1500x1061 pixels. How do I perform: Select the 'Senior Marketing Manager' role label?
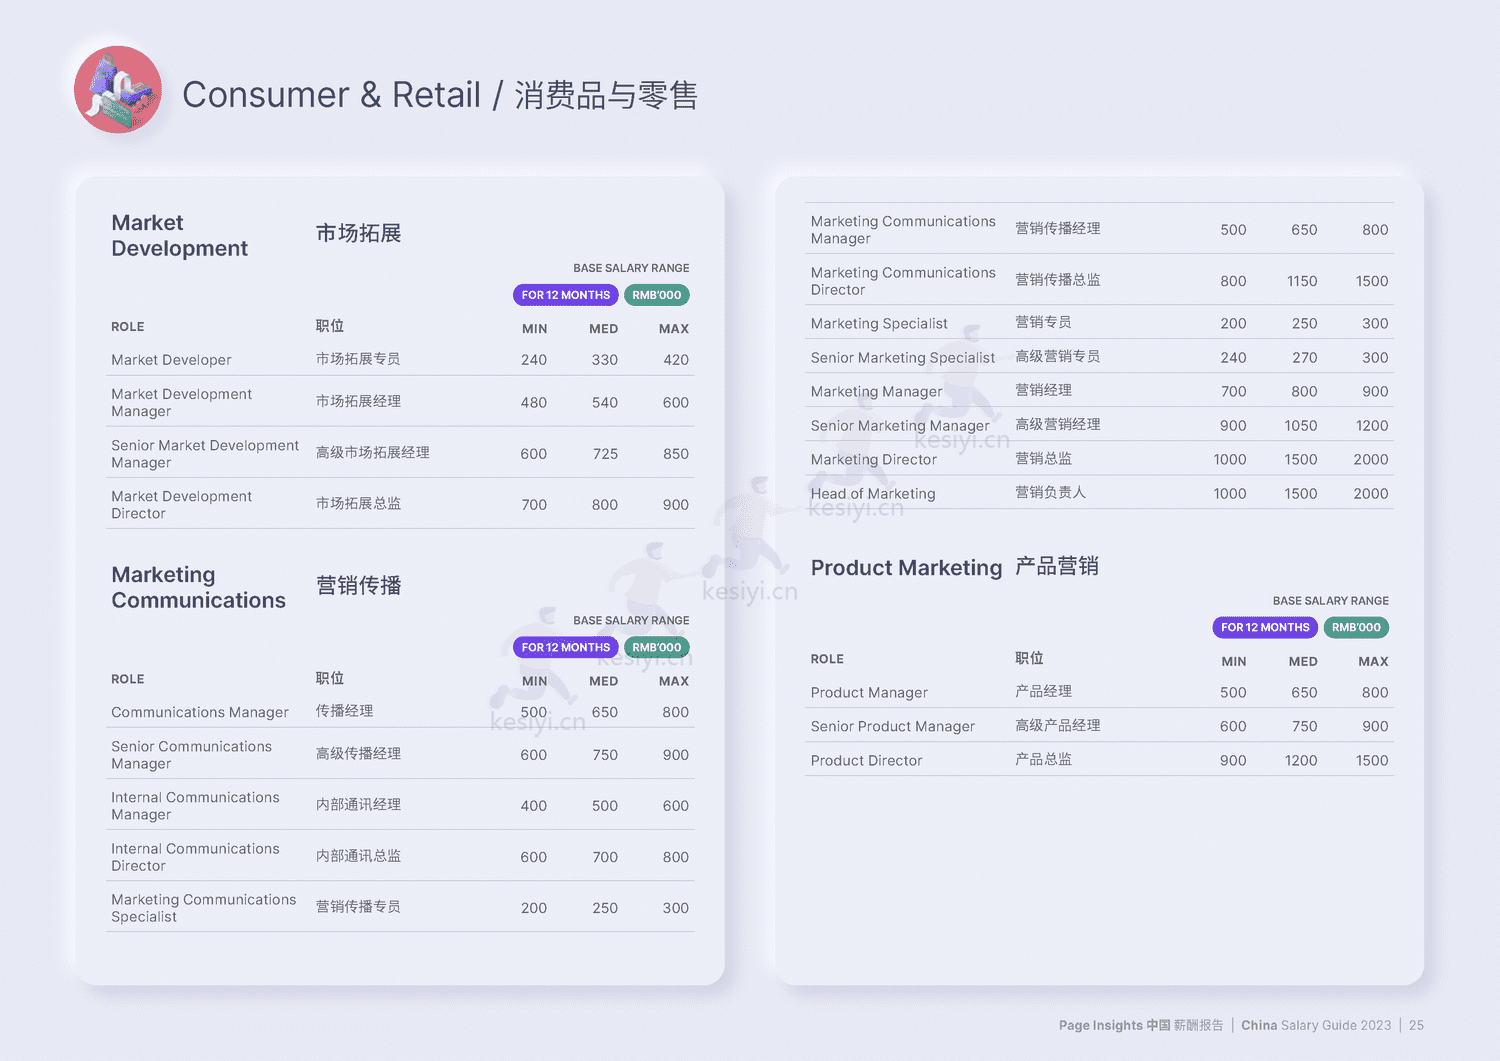coord(900,426)
